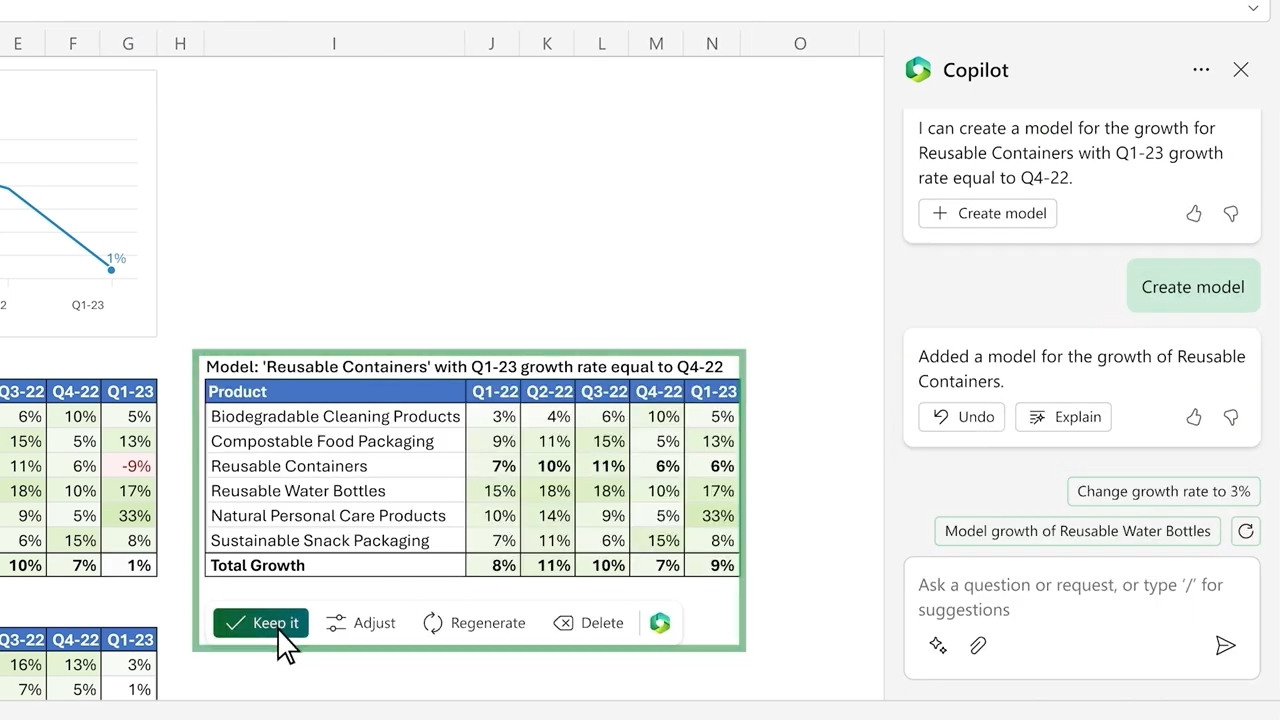Click the Copilot logo in panel header
Viewport: 1280px width, 720px height.
918,70
